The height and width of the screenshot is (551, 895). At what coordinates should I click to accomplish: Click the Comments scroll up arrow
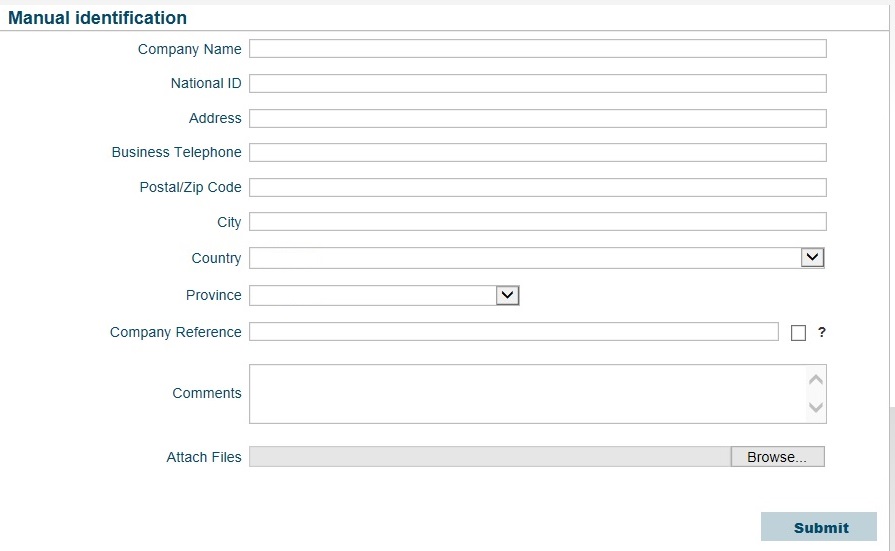(816, 380)
